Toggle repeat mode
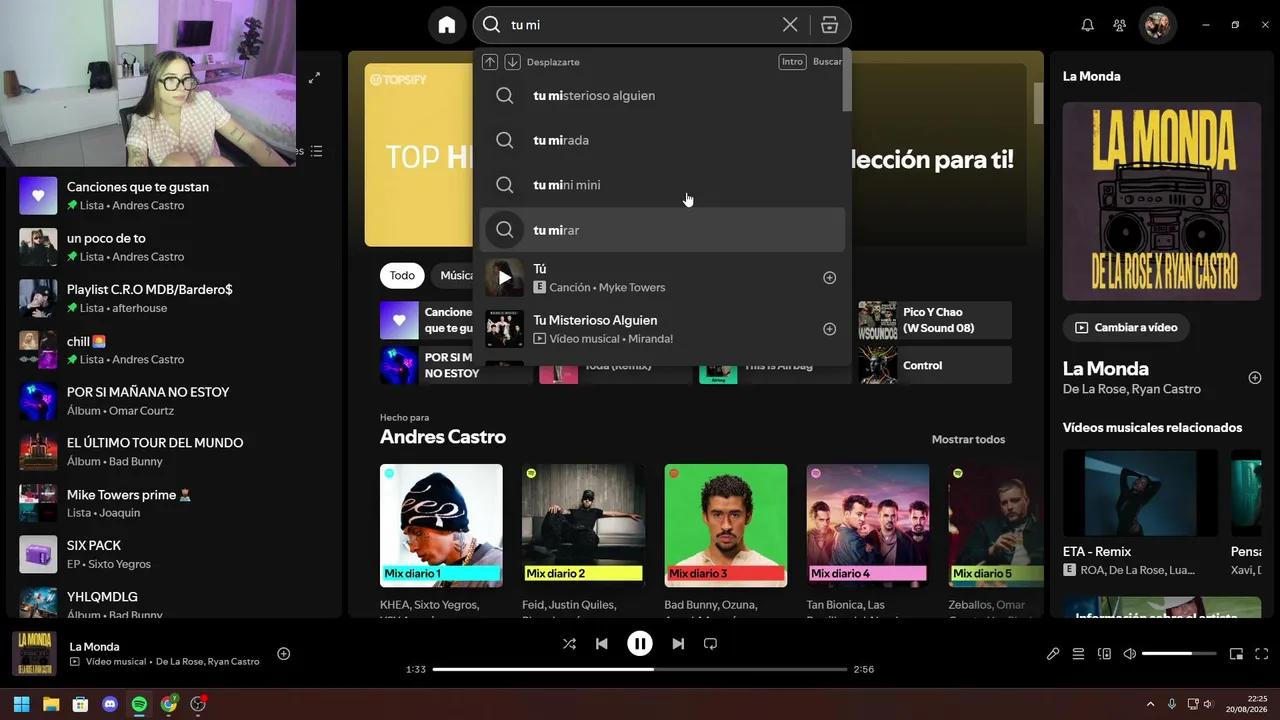1280x720 pixels. coord(711,644)
